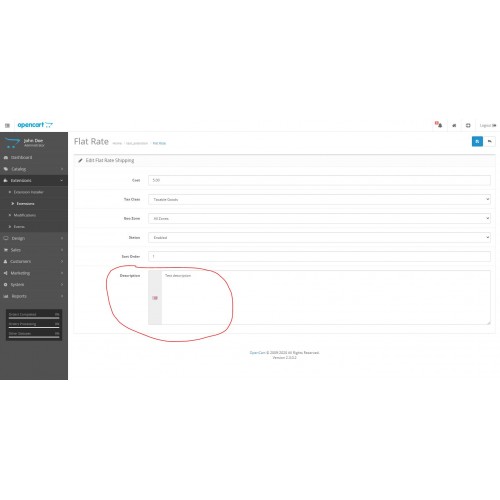Click the blue Save button
Image resolution: width=500 pixels, height=500 pixels.
[x=477, y=141]
